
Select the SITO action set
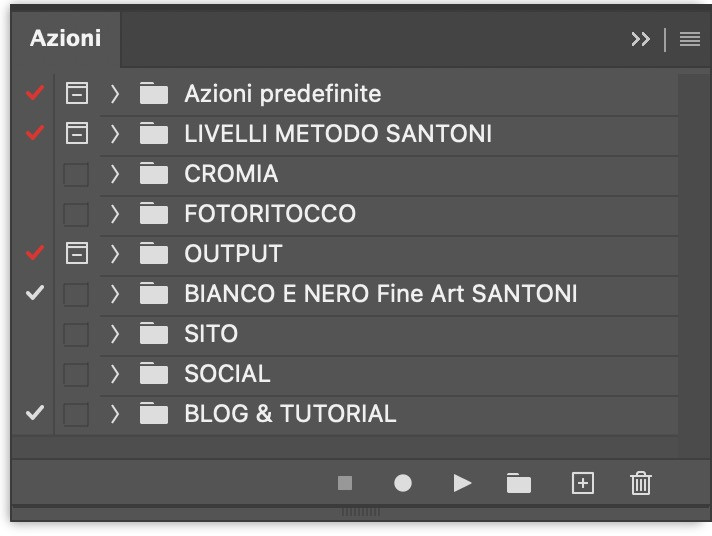coord(211,334)
